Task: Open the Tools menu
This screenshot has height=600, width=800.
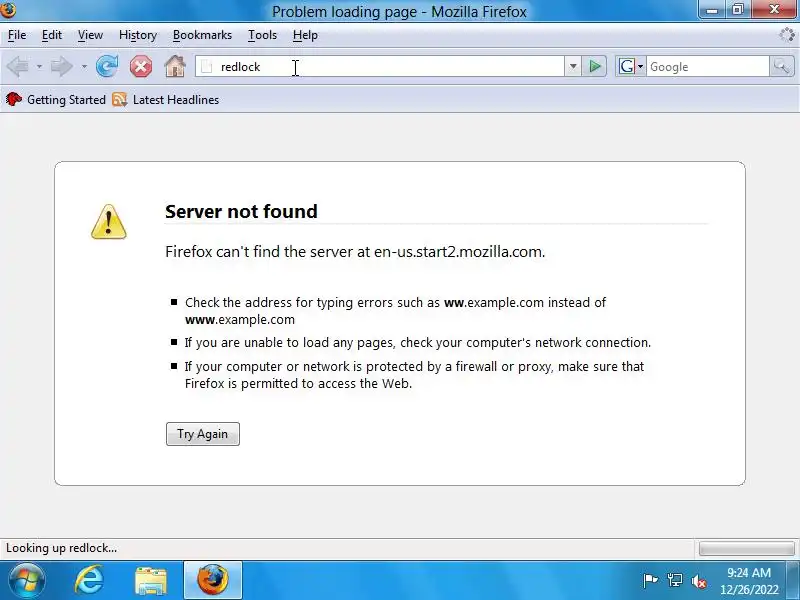Action: click(262, 35)
